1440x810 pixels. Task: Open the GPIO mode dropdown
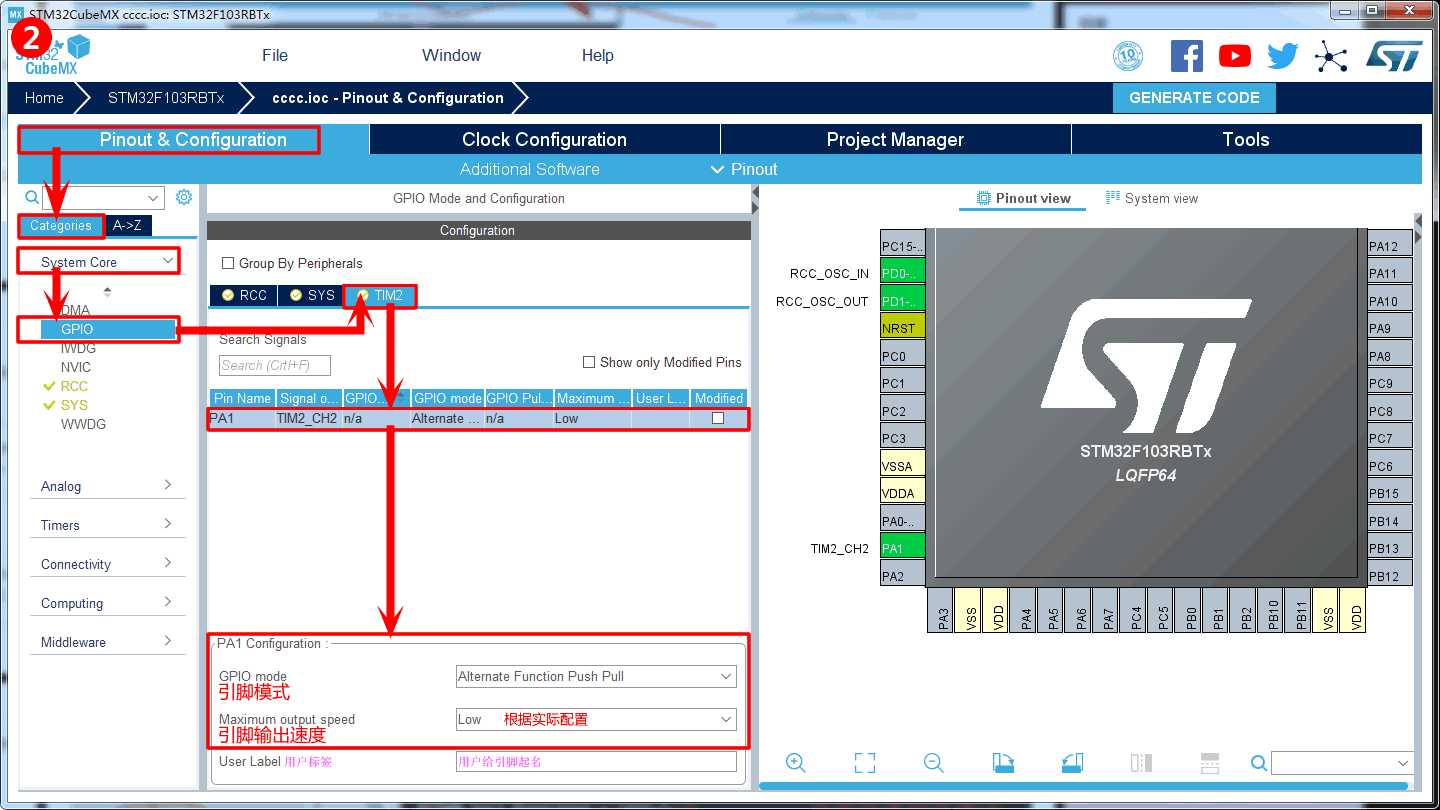tap(596, 677)
